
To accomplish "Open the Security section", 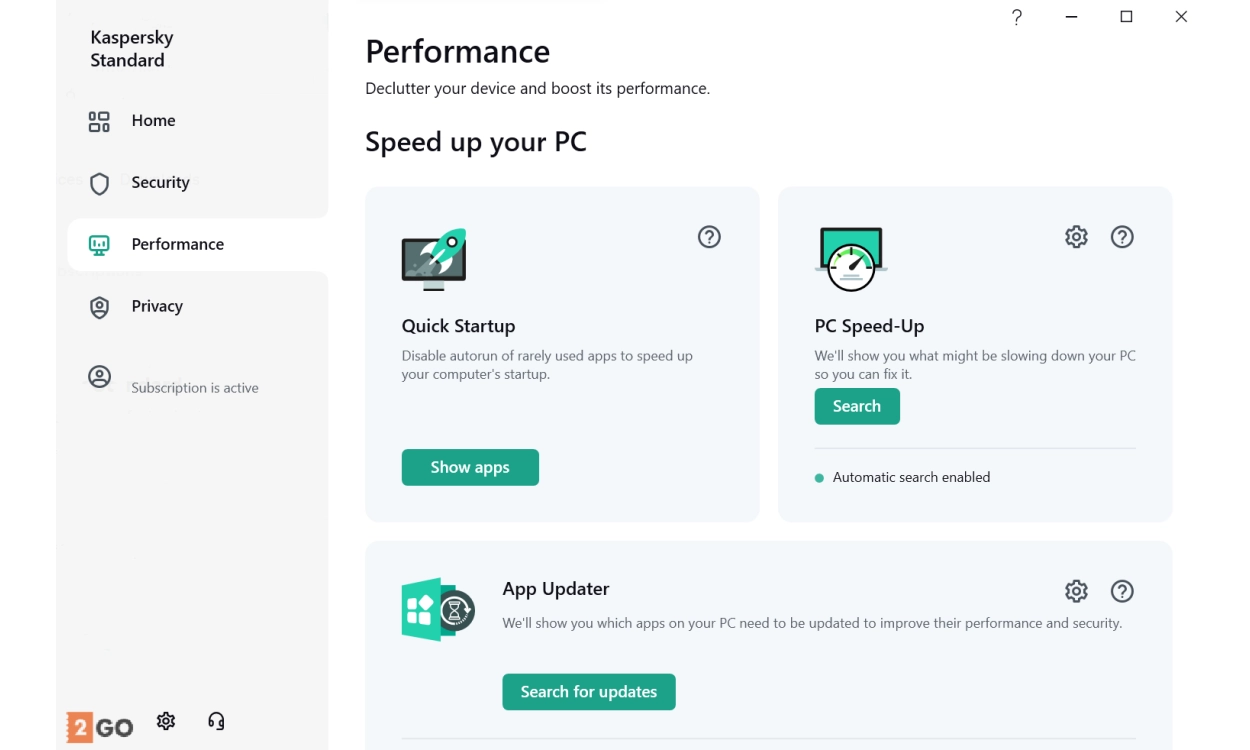I will [x=160, y=183].
